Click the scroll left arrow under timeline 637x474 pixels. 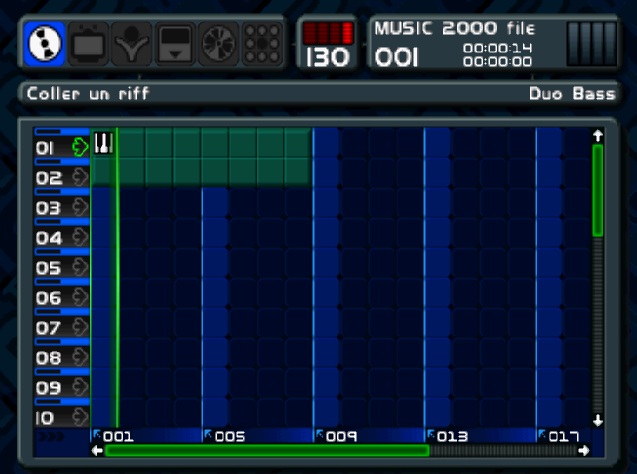tap(97, 450)
